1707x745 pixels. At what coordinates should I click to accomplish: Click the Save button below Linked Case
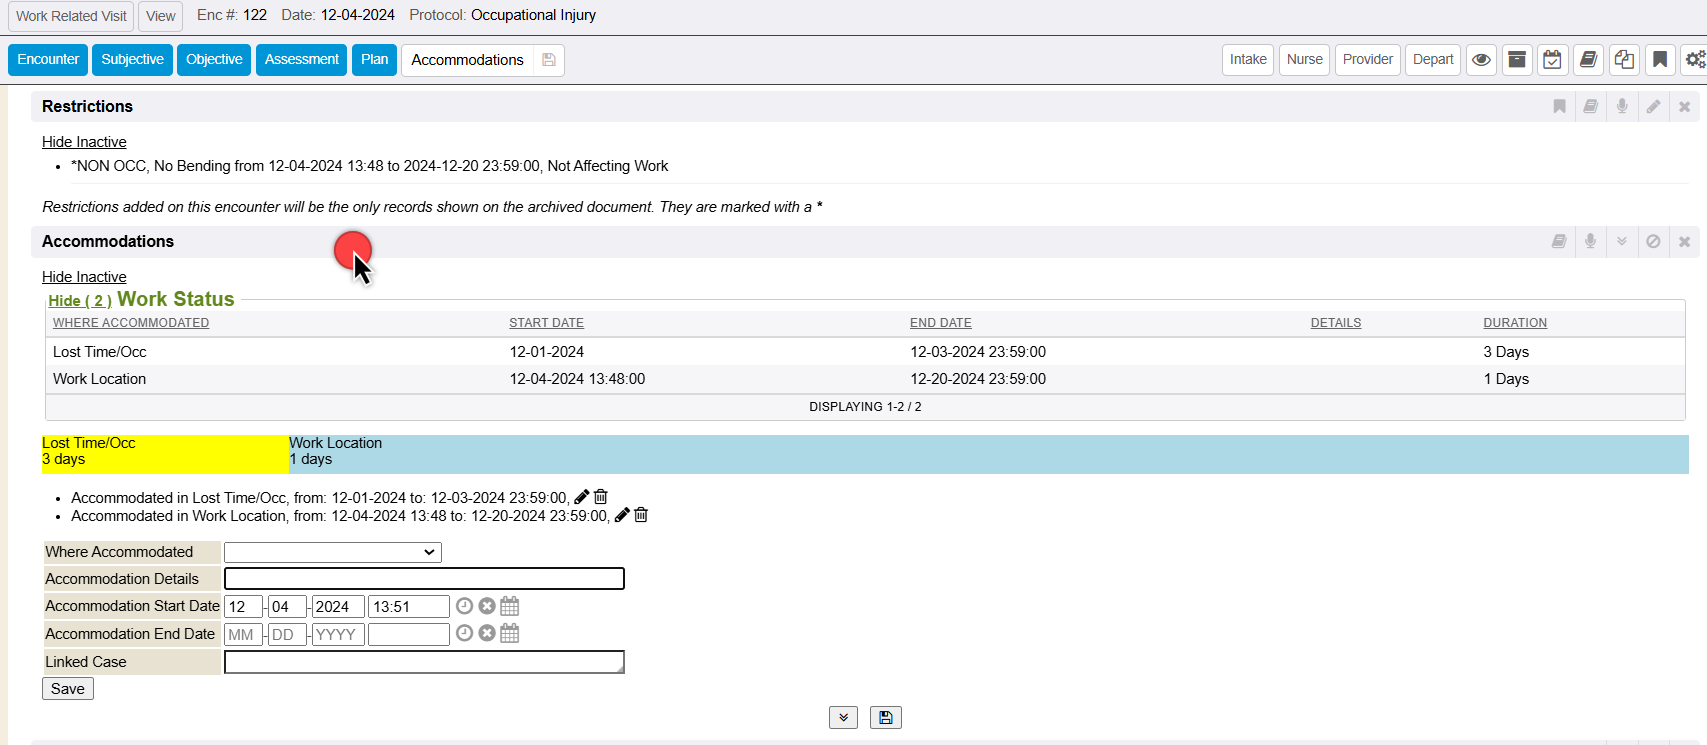[68, 689]
